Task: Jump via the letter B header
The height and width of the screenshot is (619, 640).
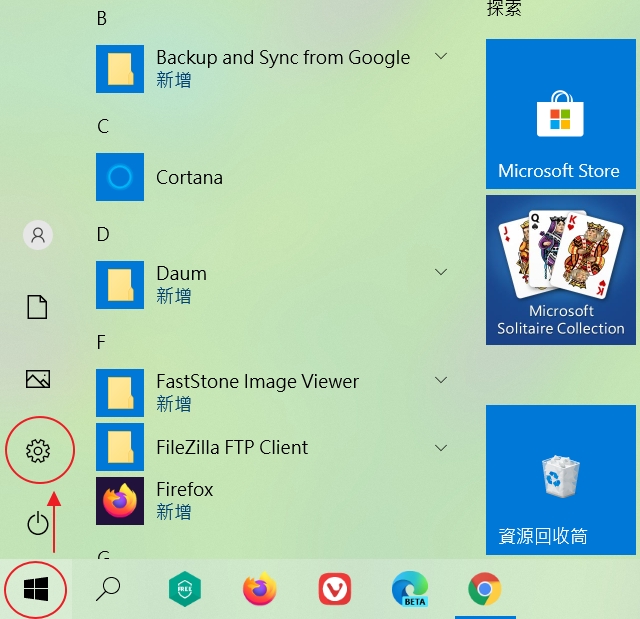Action: [102, 18]
